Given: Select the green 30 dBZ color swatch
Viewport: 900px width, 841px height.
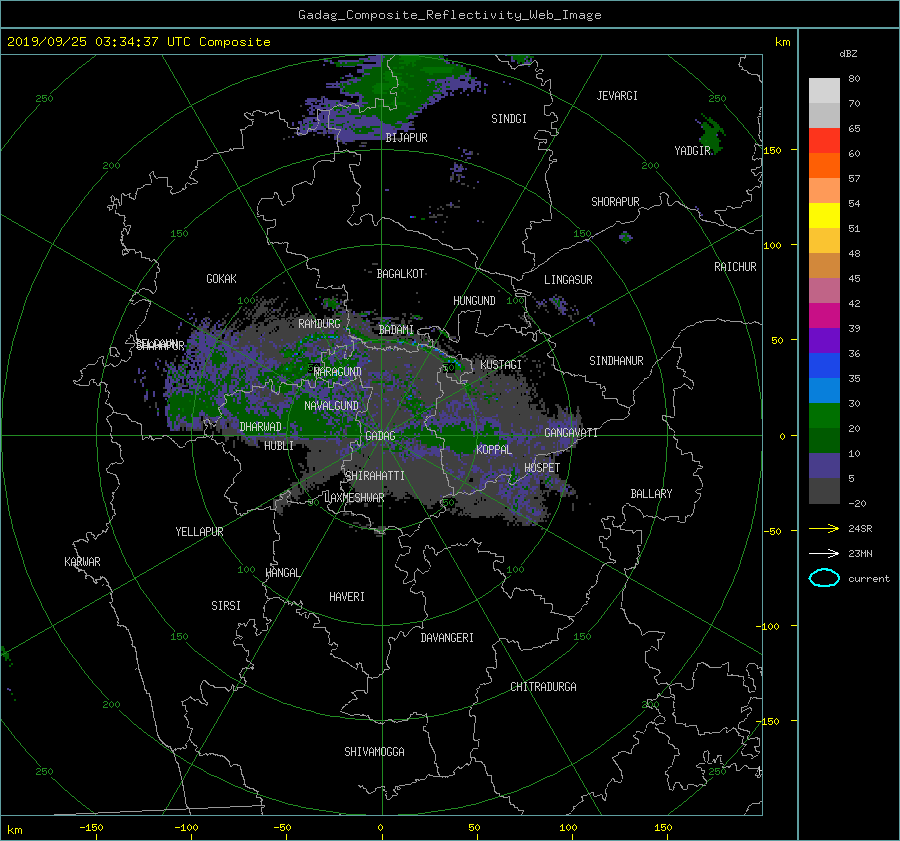Looking at the screenshot, I should 824,416.
